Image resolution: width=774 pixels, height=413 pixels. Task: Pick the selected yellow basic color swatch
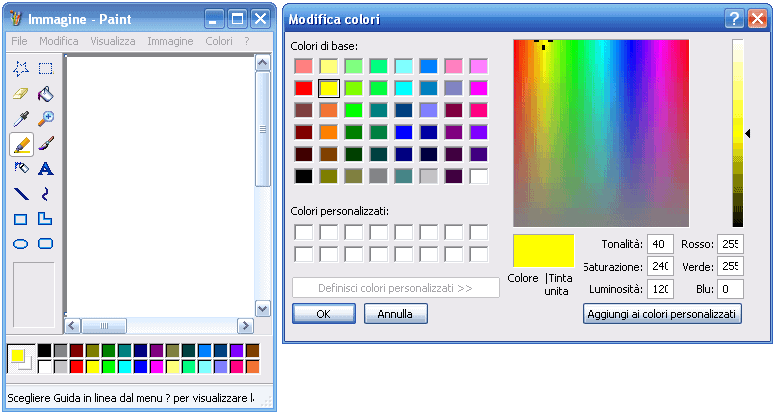(329, 88)
